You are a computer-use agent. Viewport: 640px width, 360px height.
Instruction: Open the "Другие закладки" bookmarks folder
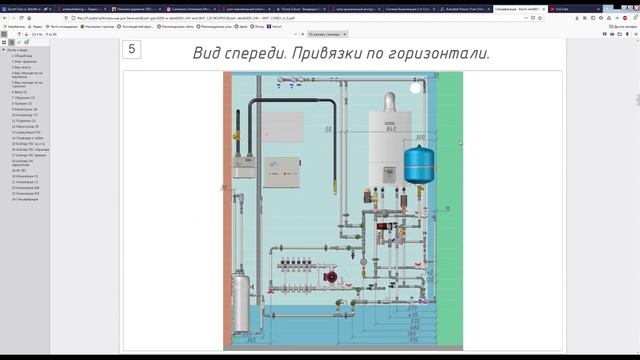(x=622, y=27)
